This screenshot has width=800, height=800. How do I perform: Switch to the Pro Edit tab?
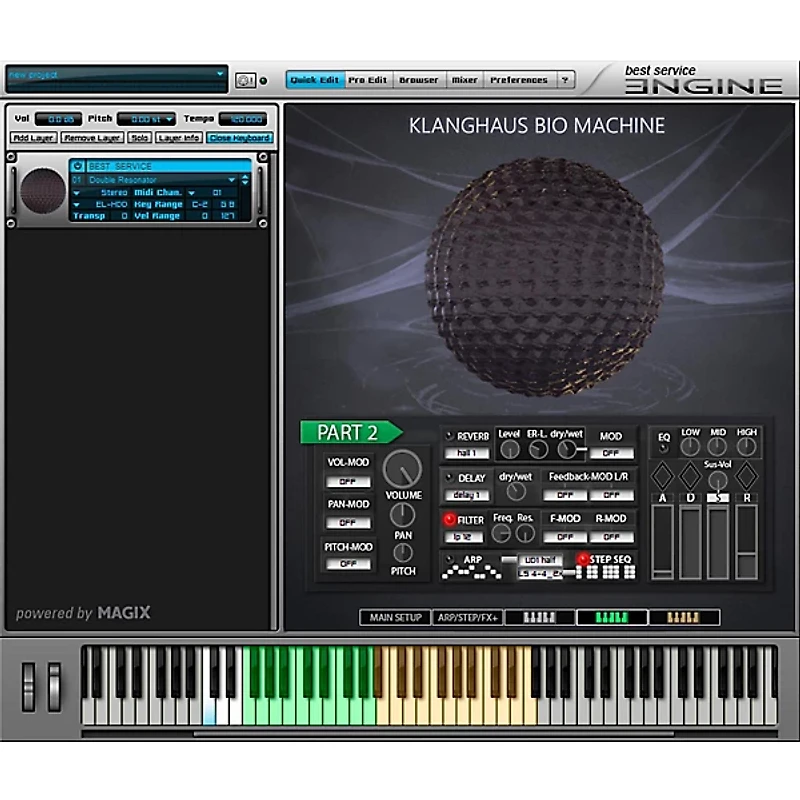[367, 80]
